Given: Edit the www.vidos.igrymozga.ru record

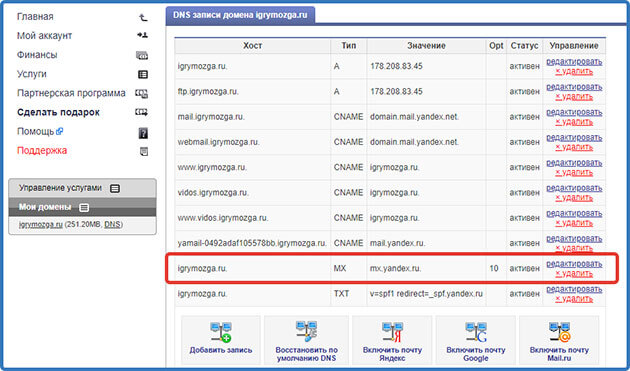Looking at the screenshot, I should tap(574, 214).
